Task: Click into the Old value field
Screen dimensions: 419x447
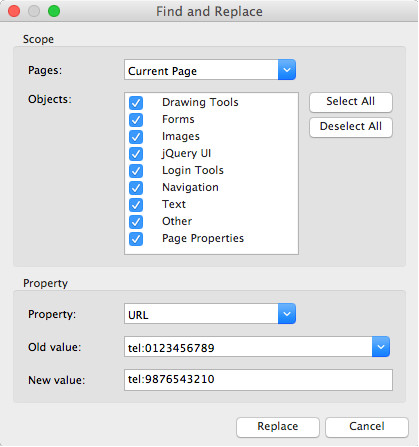Action: [x=248, y=347]
